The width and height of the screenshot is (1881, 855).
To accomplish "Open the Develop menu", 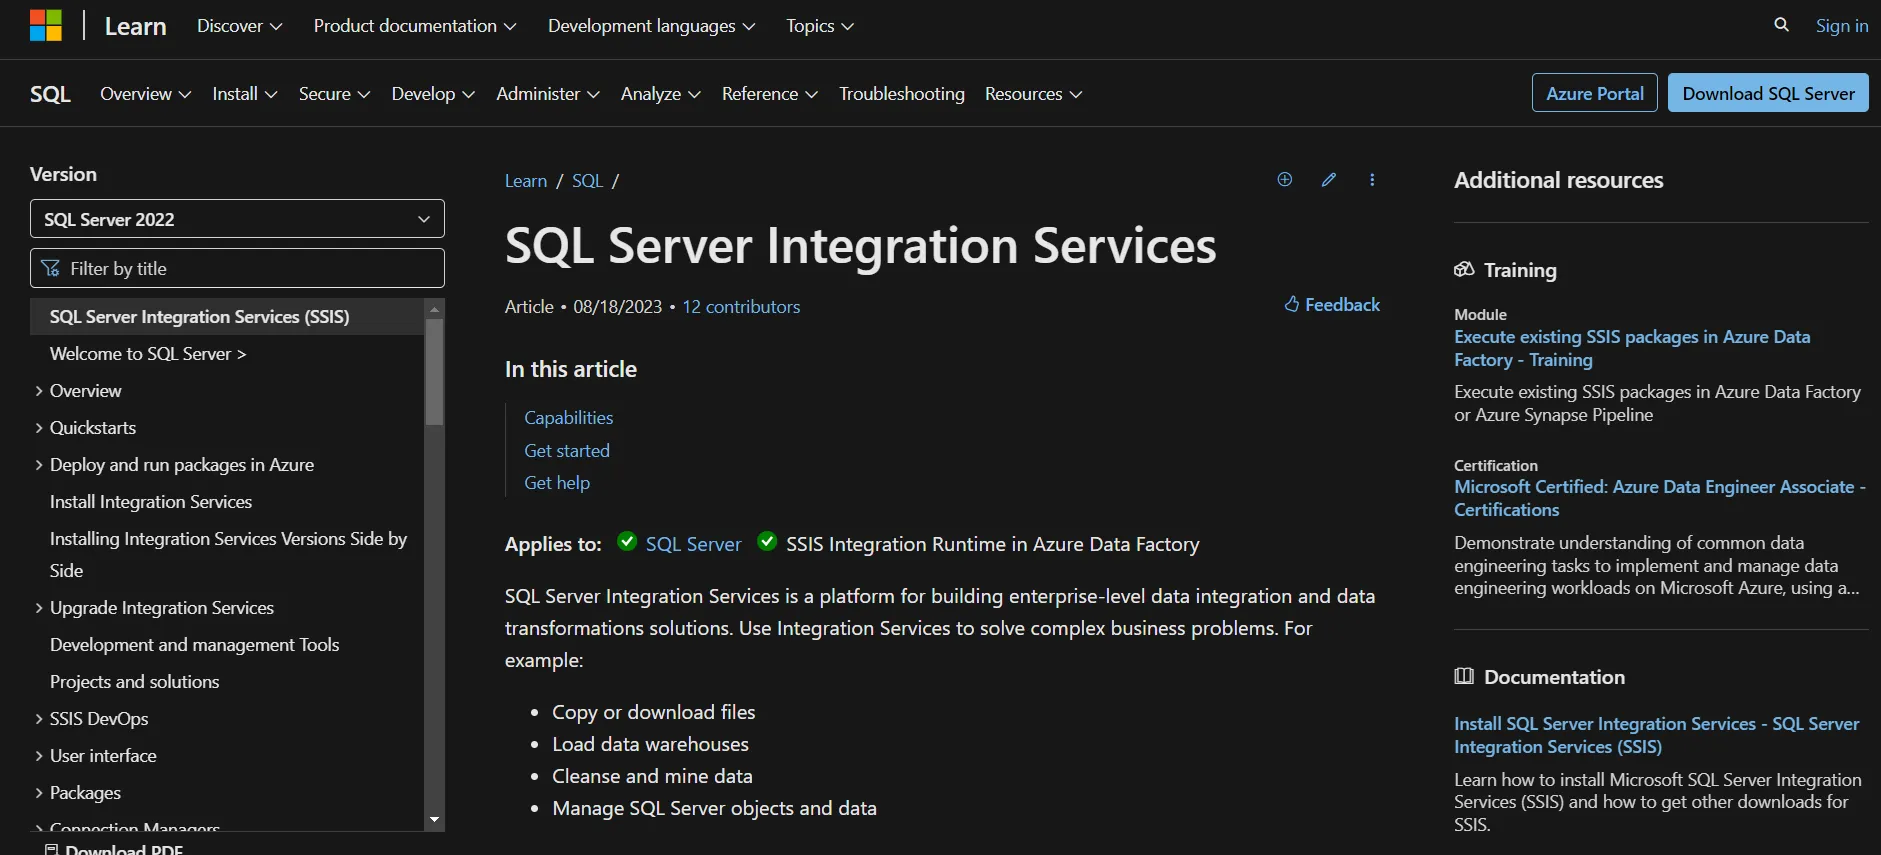I will click(433, 94).
